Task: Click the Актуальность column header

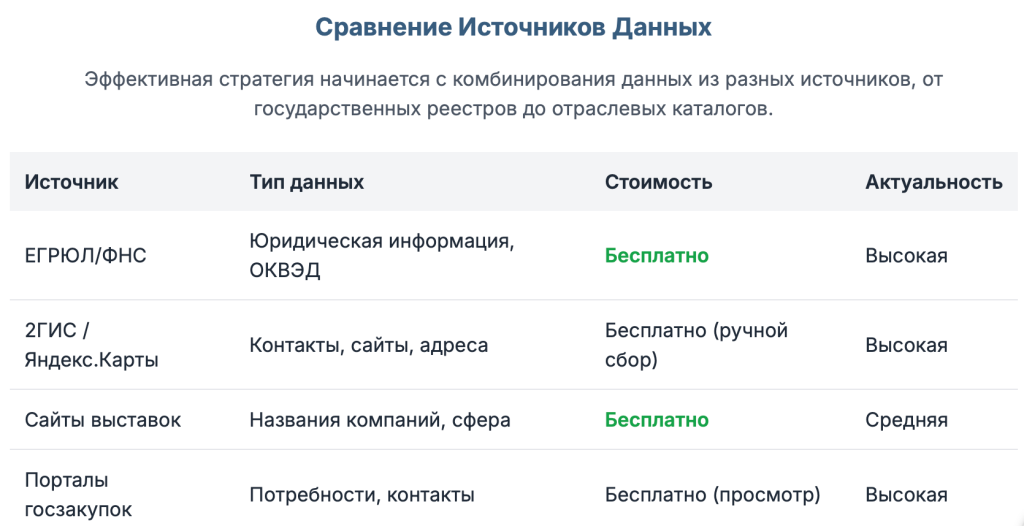Action: [934, 182]
